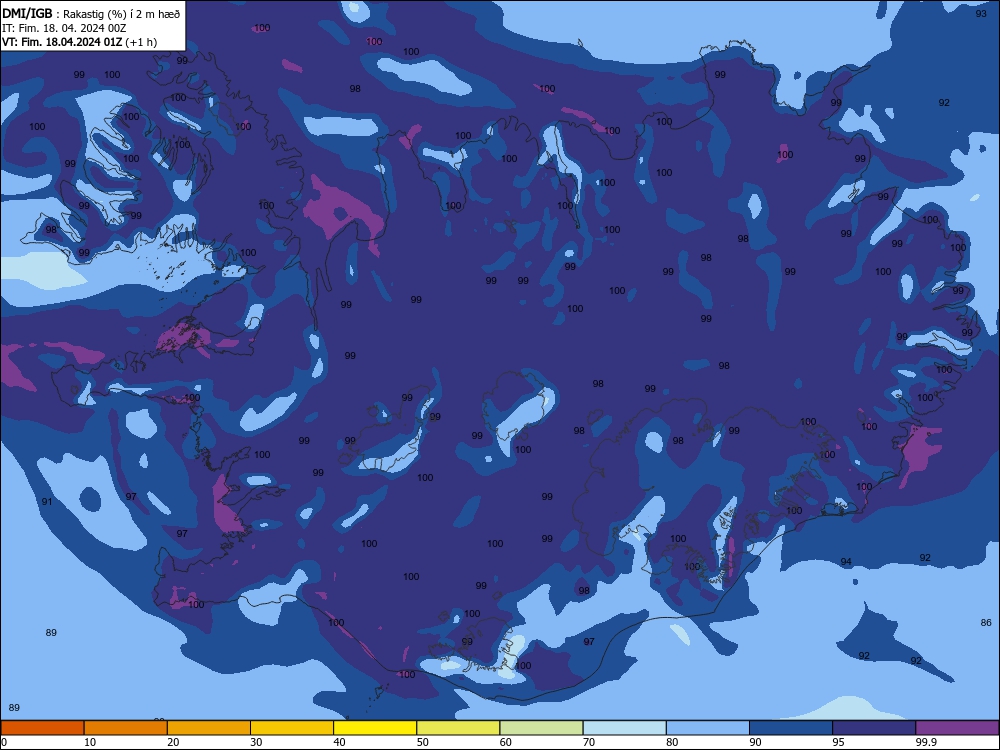Click the legend tick label '95'

tap(838, 742)
